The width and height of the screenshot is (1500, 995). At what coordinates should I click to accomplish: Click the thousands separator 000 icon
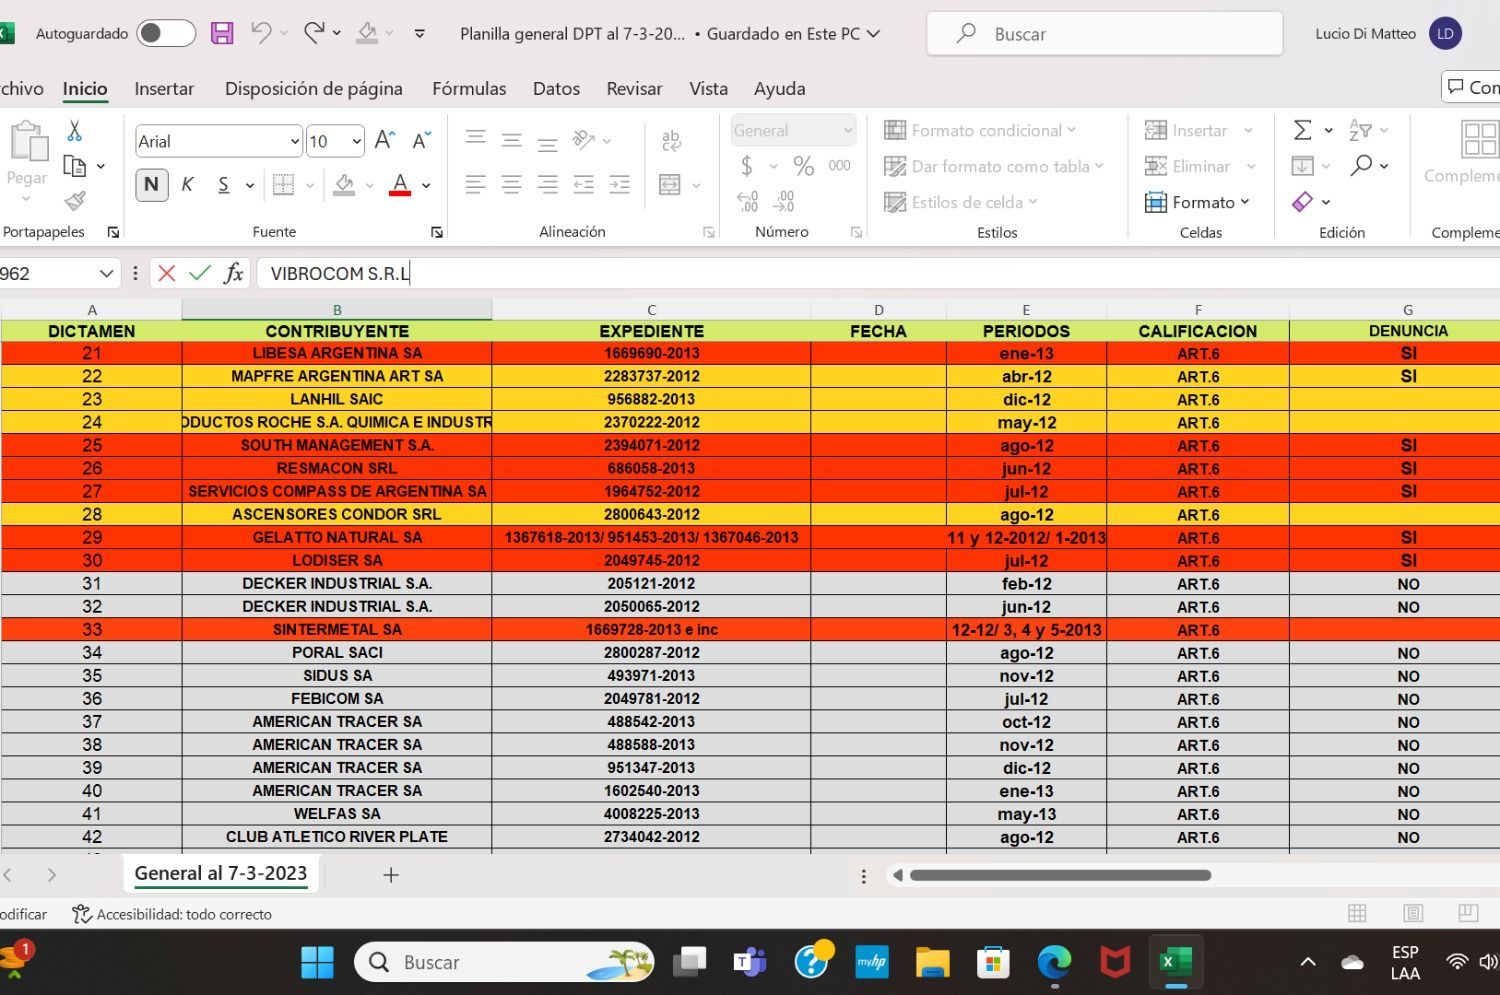coord(839,166)
